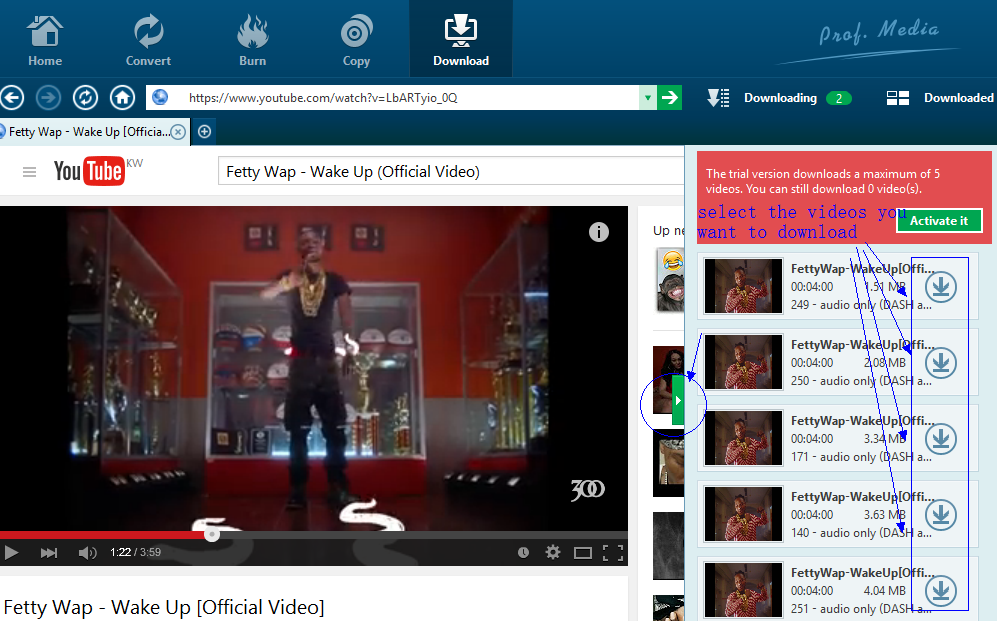
Task: Click the thumbnail of the 251 item
Action: [743, 590]
